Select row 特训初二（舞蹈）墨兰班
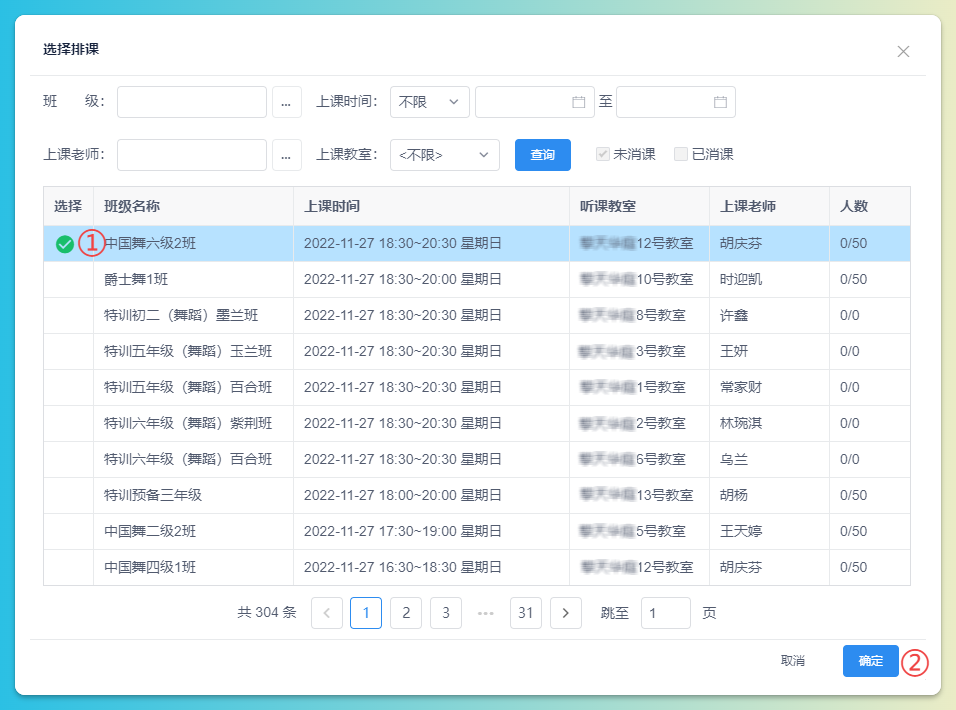Image resolution: width=956 pixels, height=710 pixels. pyautogui.click(x=477, y=316)
